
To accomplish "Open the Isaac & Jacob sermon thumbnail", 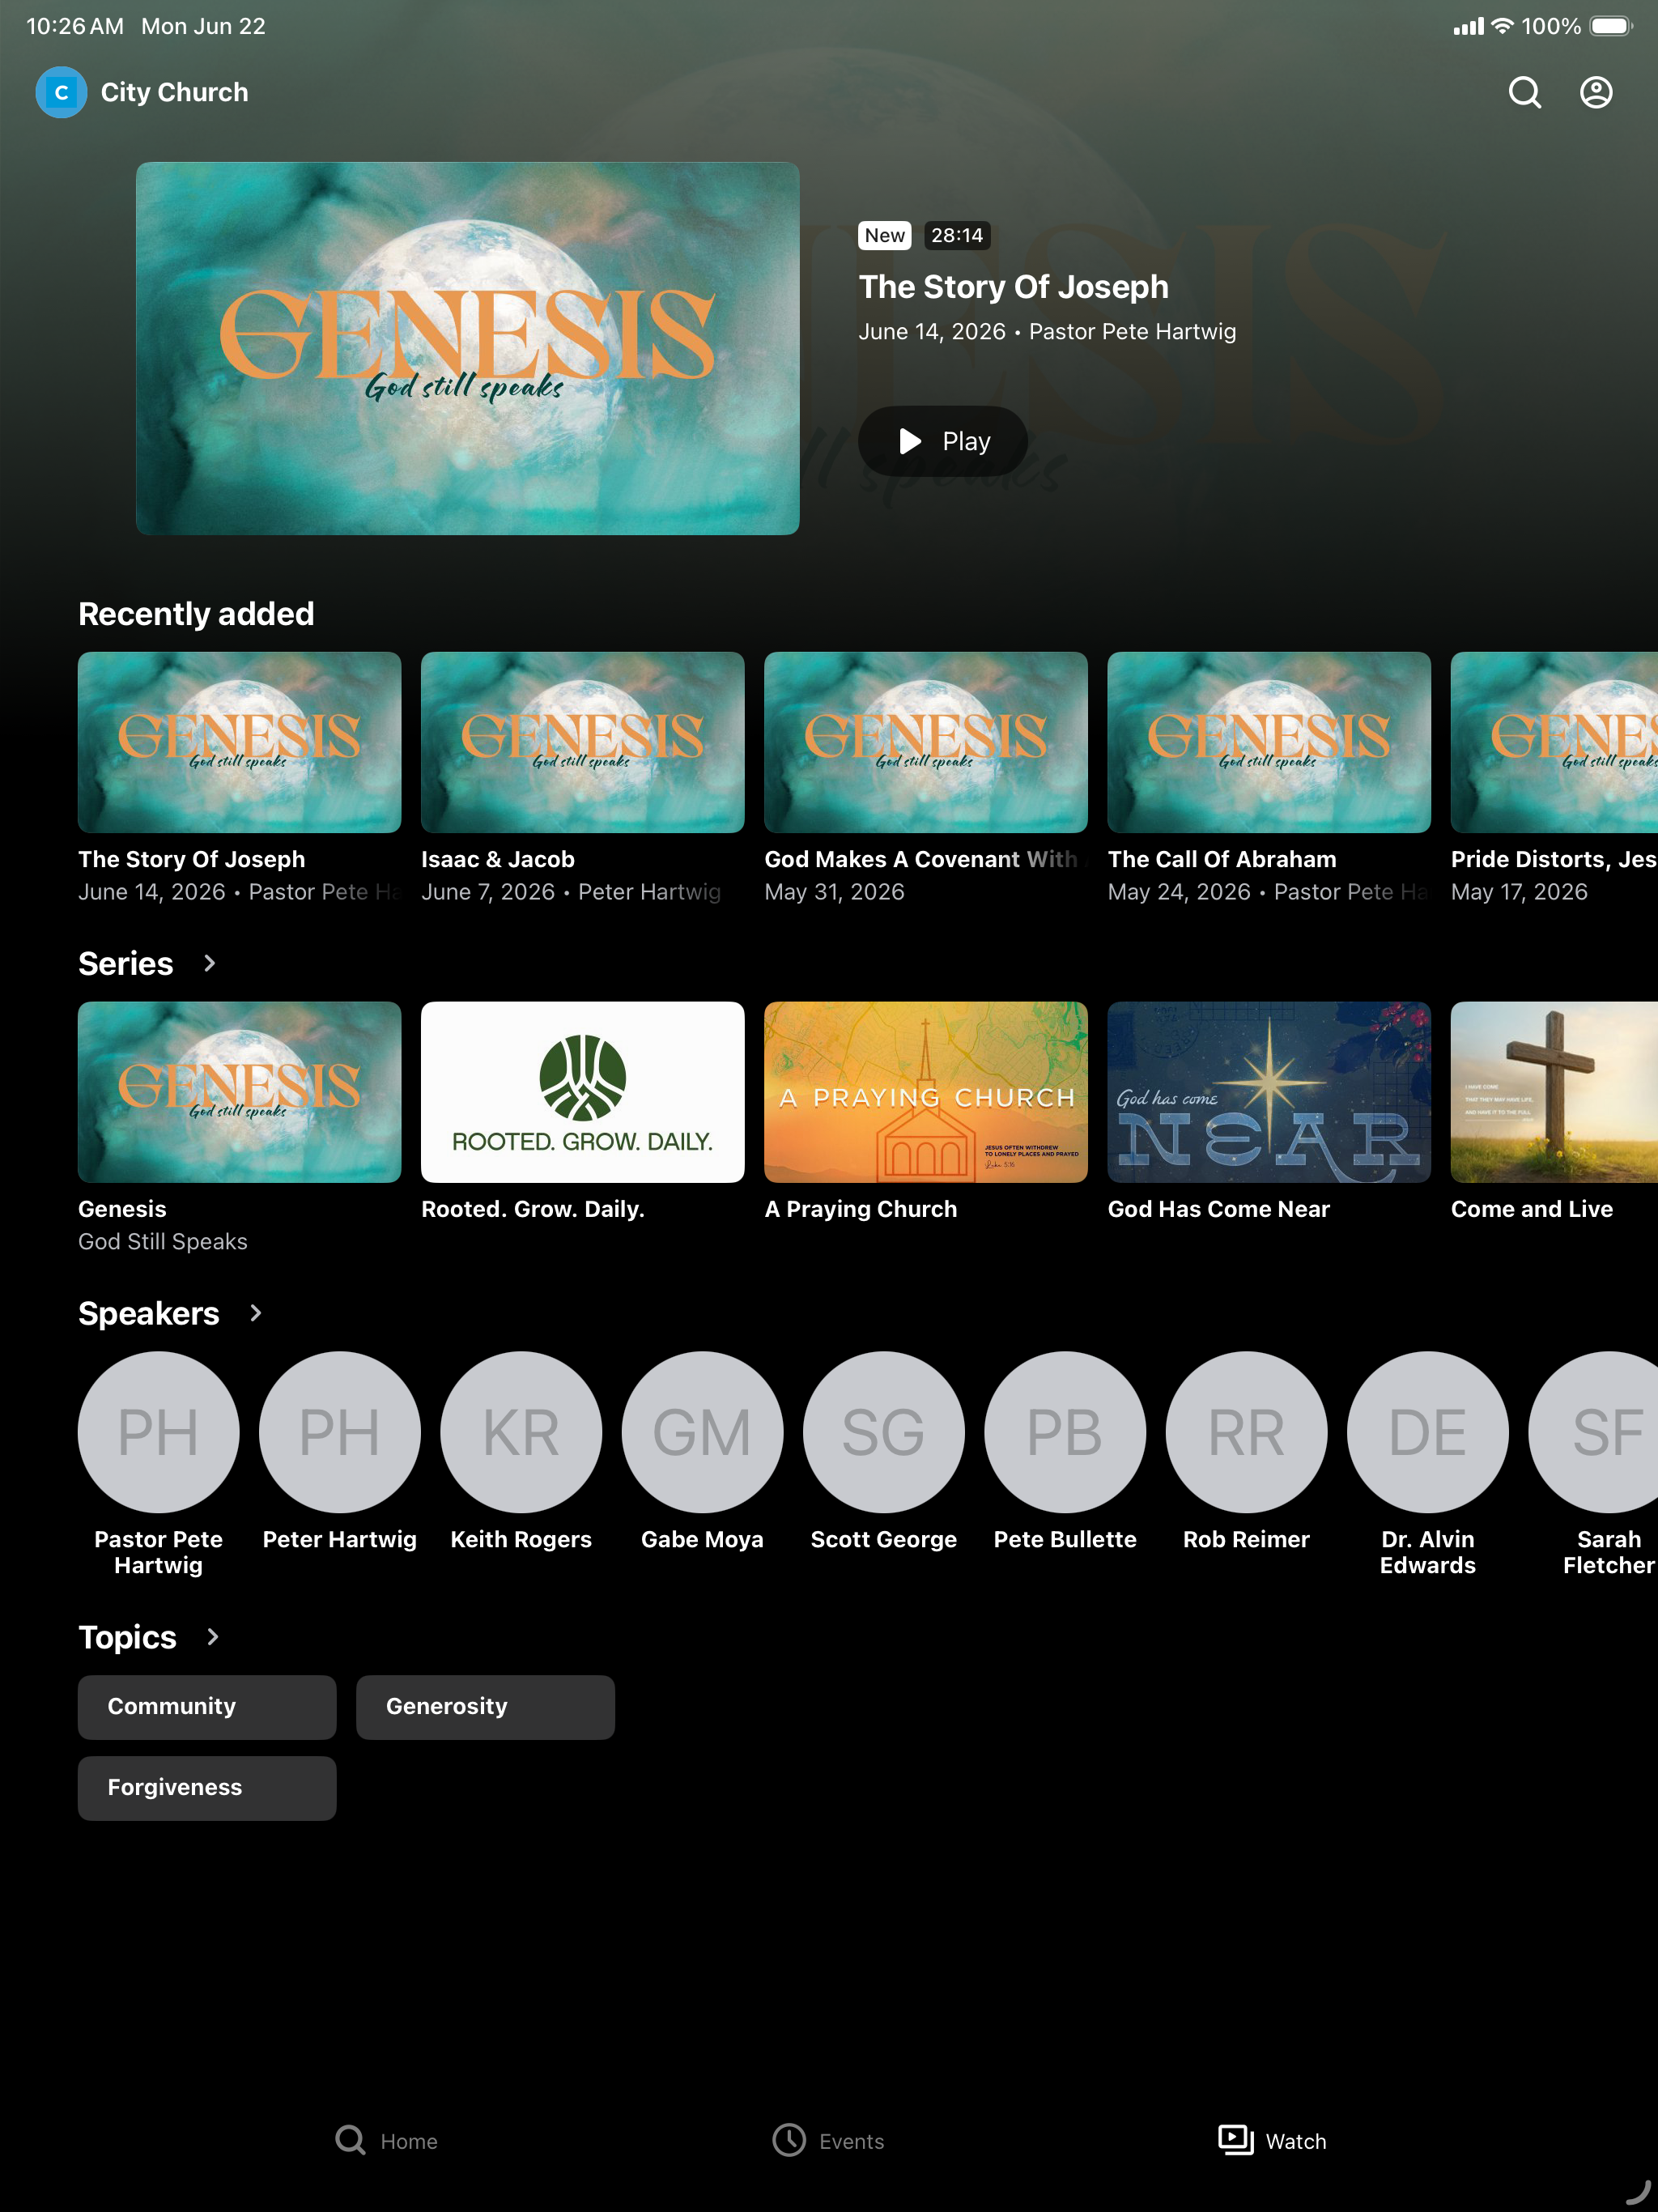I will tap(583, 742).
